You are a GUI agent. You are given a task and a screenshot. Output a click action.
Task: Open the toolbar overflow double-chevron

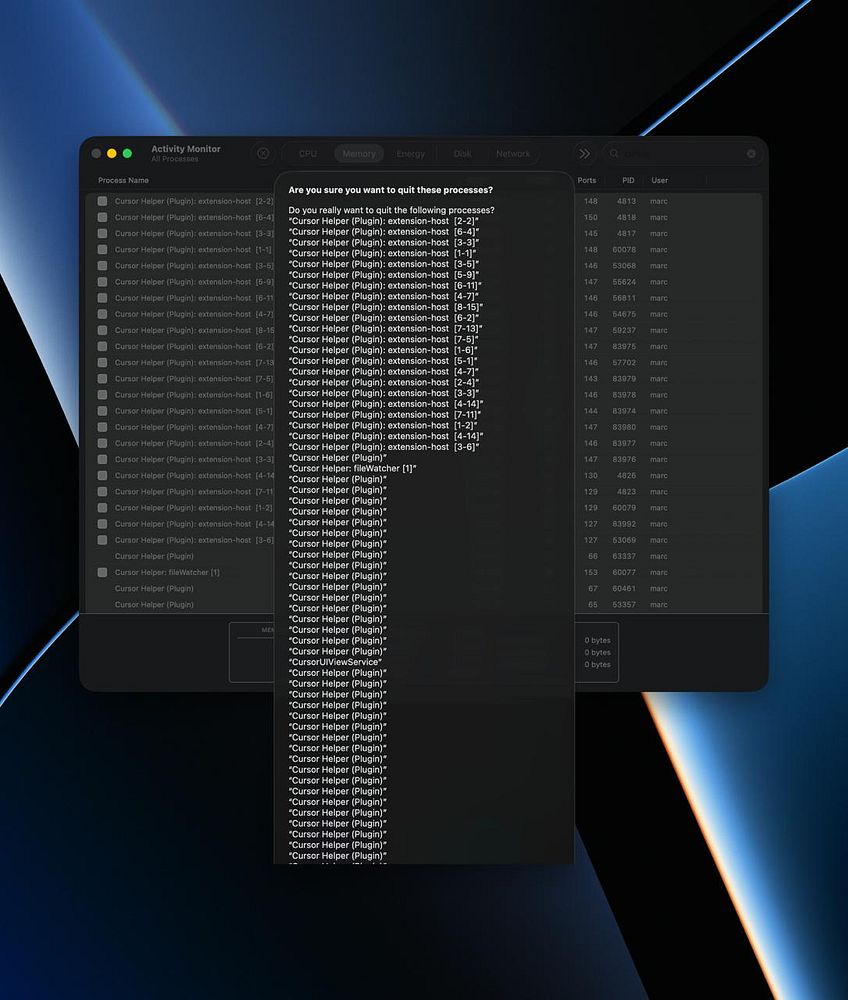tap(584, 154)
